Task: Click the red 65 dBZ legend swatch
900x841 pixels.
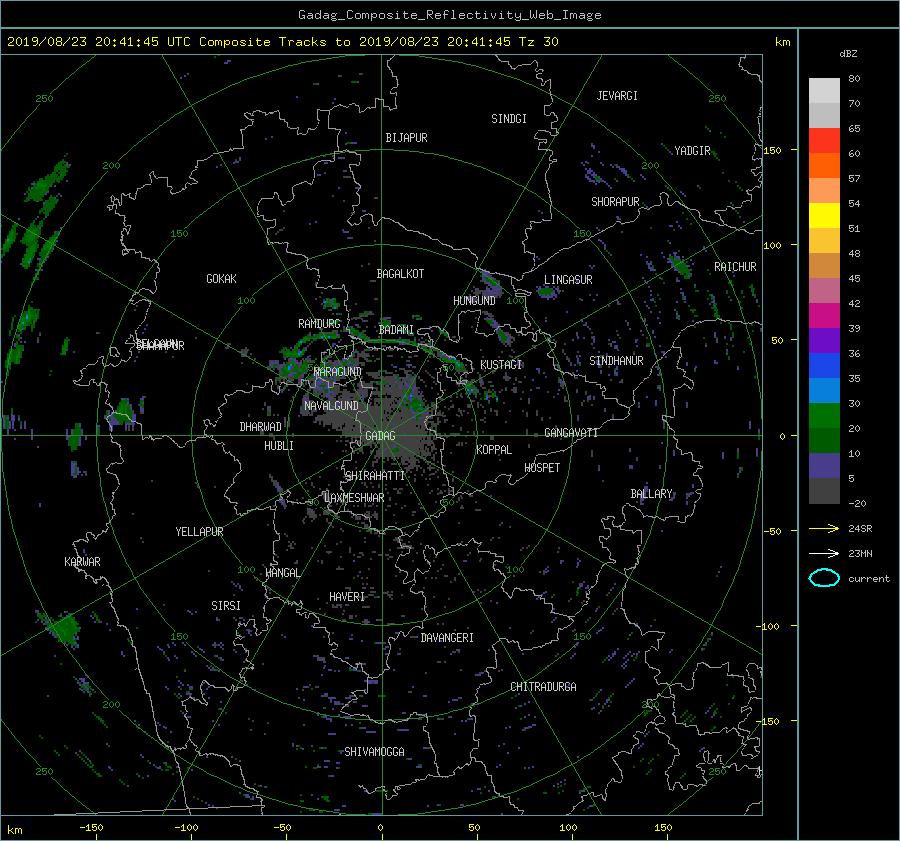Action: click(824, 141)
